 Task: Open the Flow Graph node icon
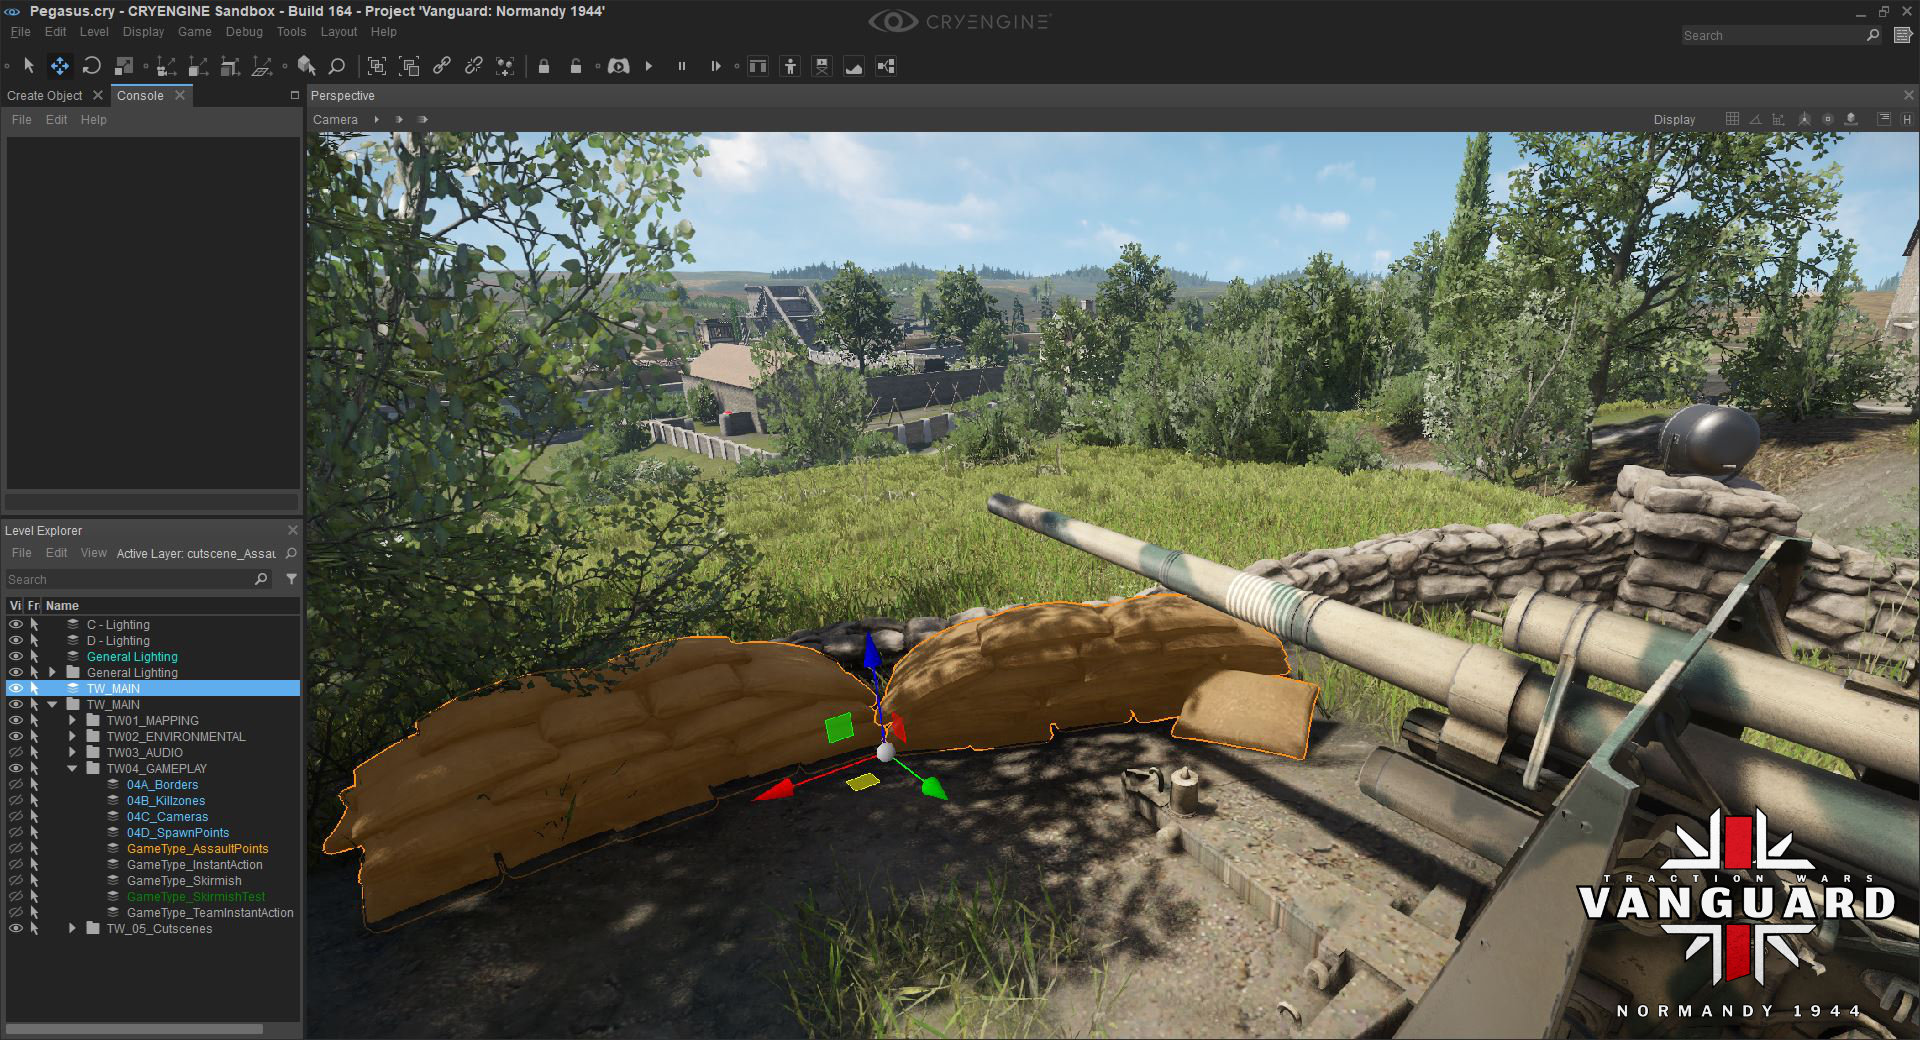click(x=886, y=66)
